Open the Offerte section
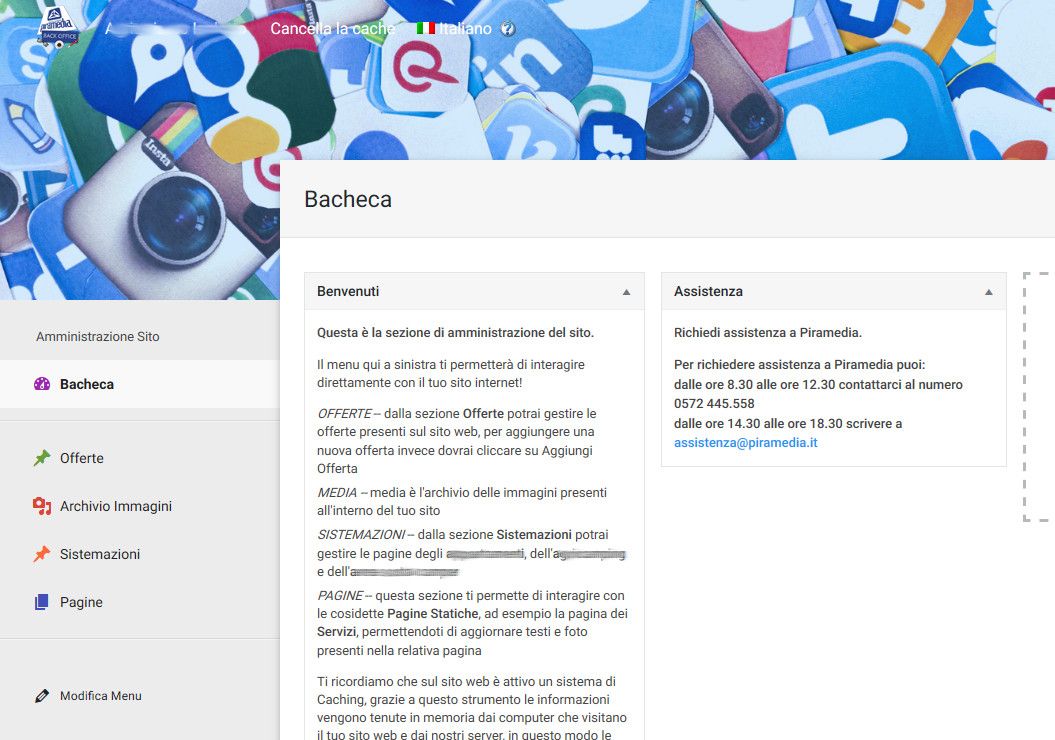 [140, 458]
